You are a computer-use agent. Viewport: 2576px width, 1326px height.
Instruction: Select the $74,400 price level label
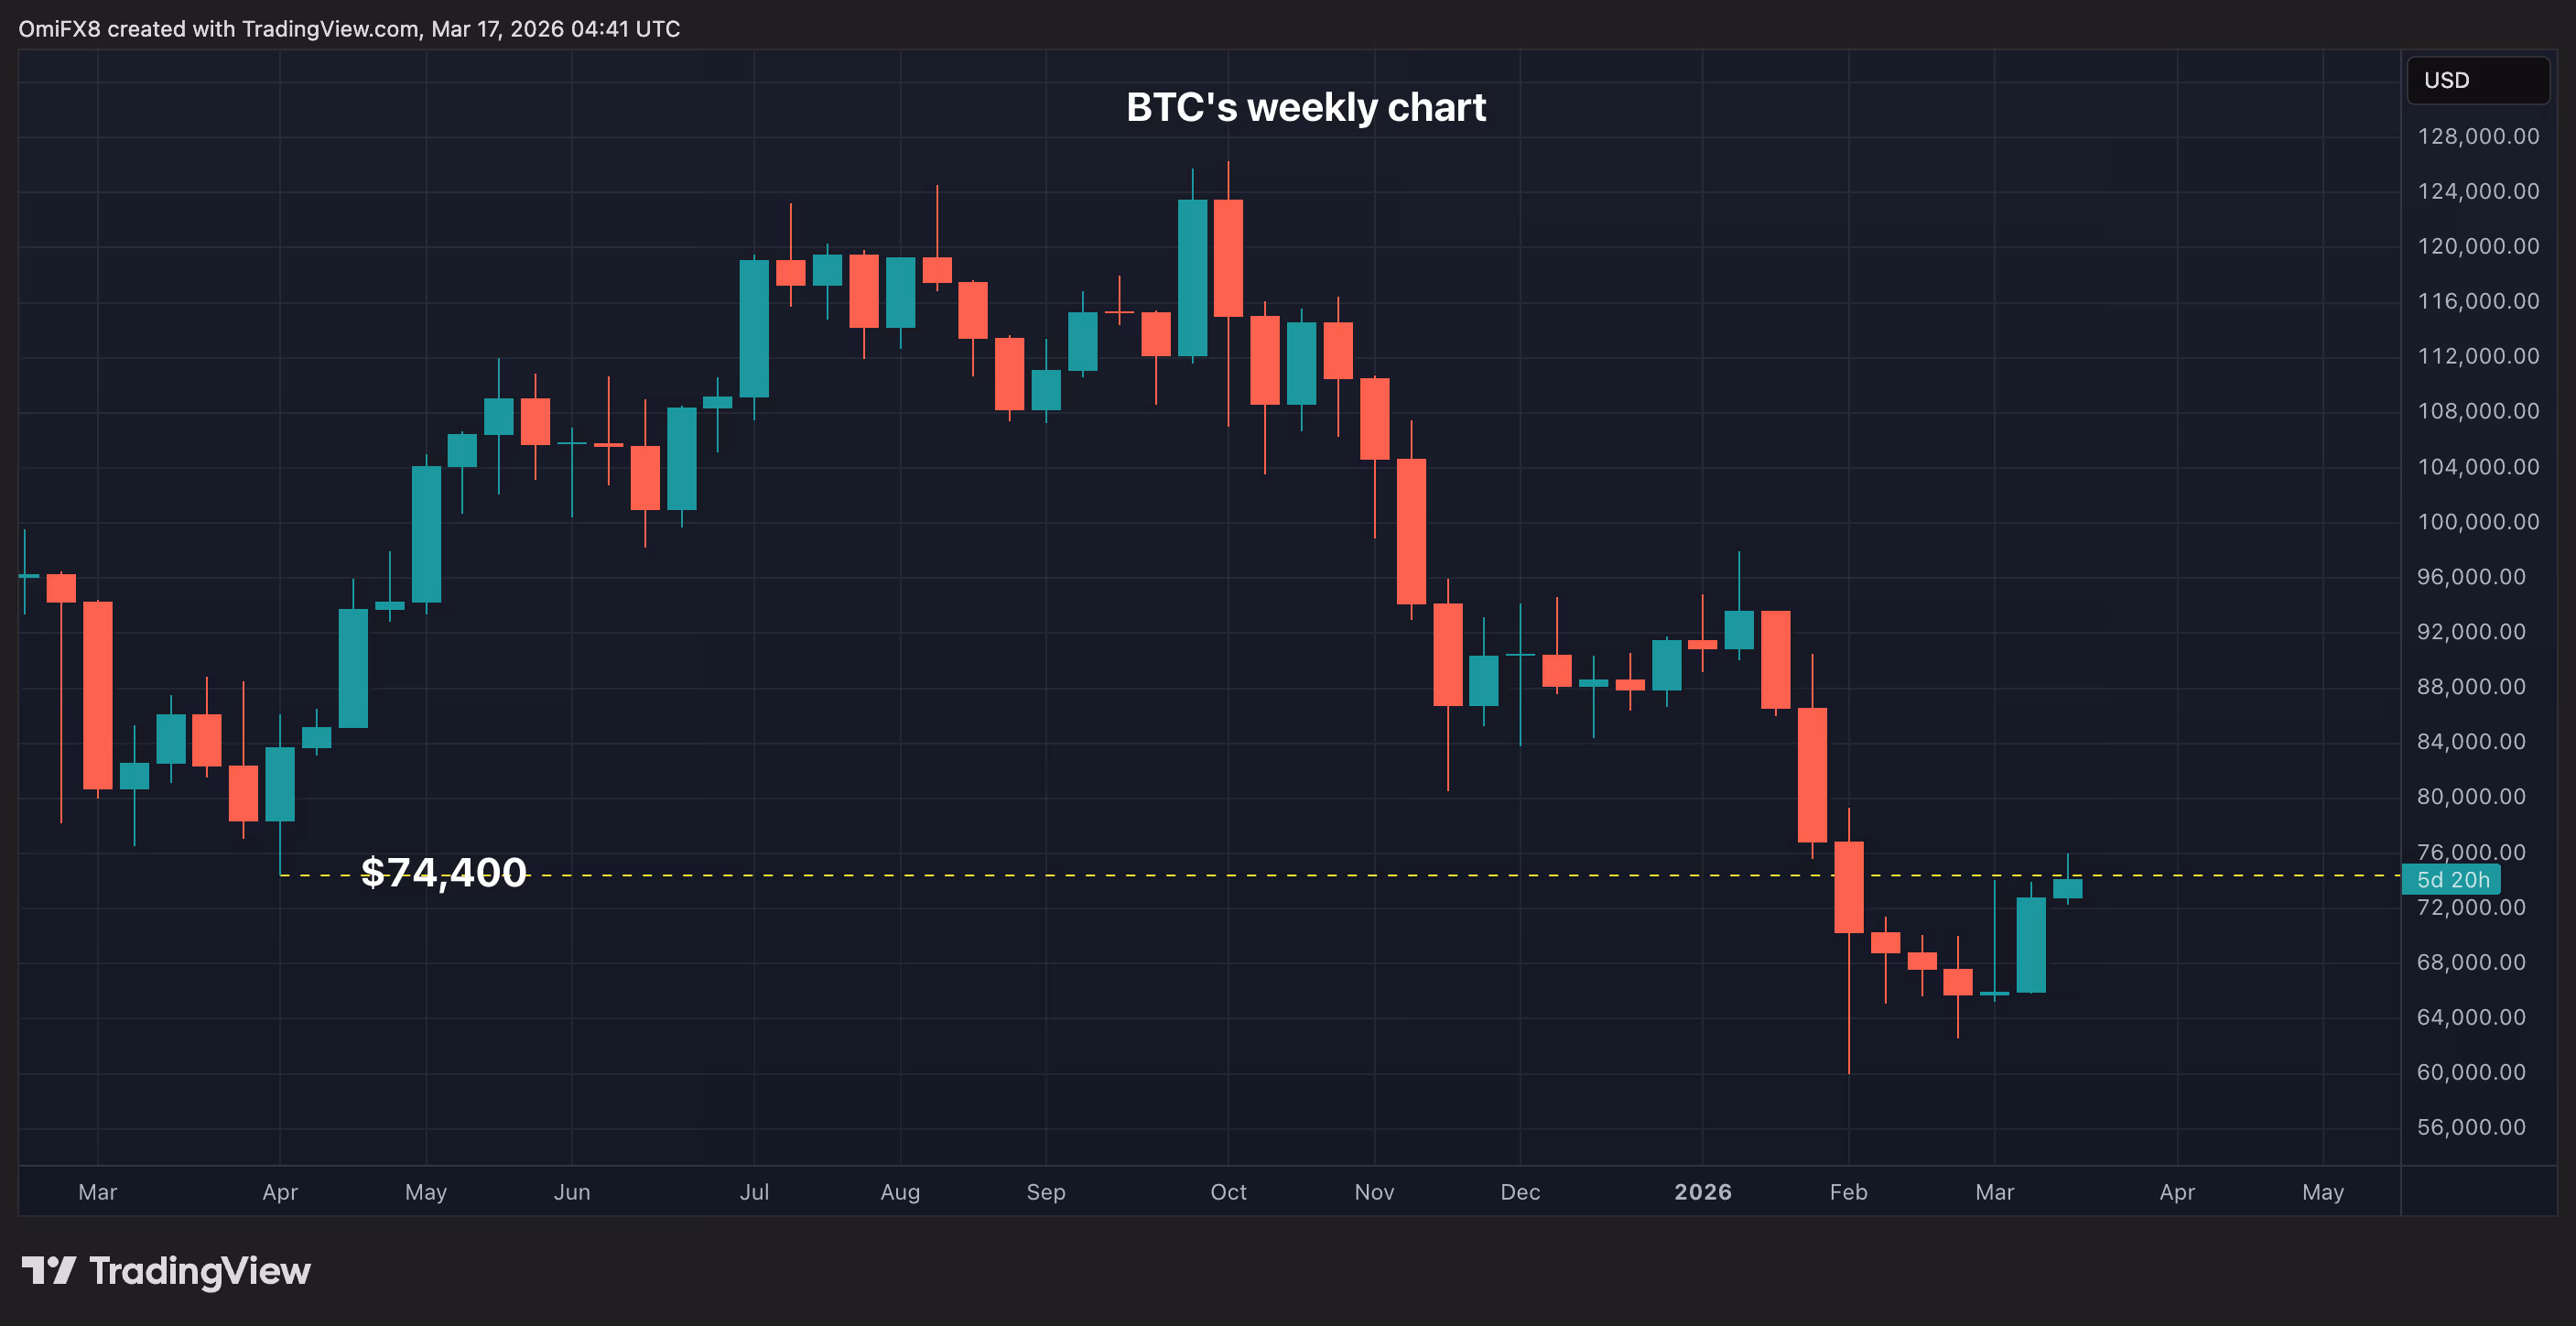tap(443, 873)
